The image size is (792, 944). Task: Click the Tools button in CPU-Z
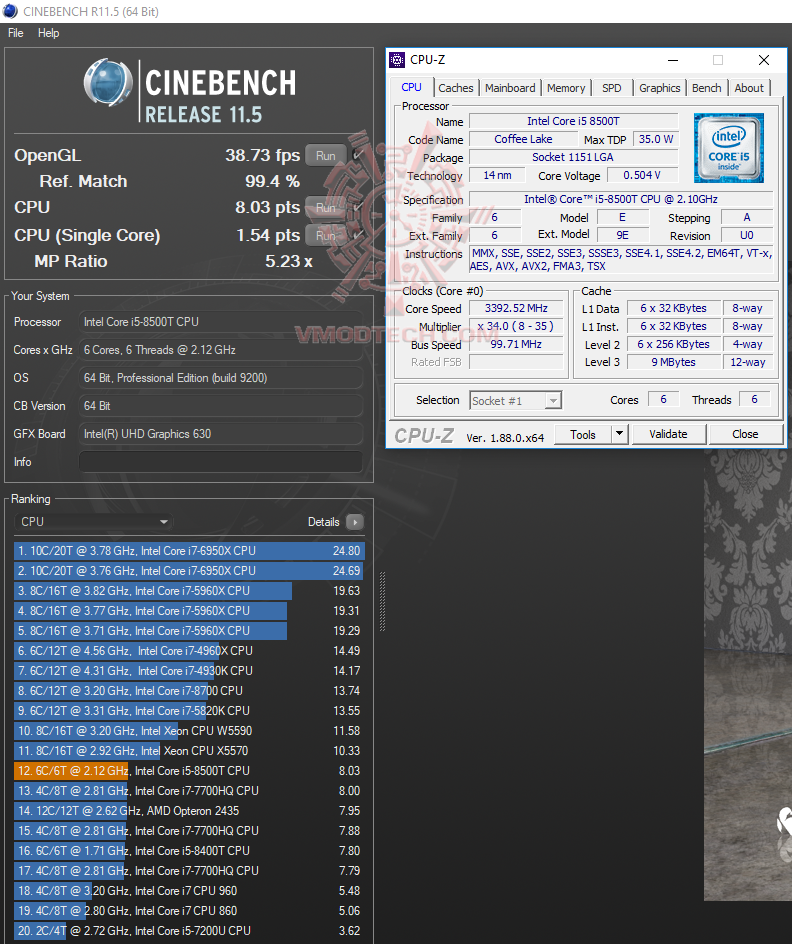[583, 434]
